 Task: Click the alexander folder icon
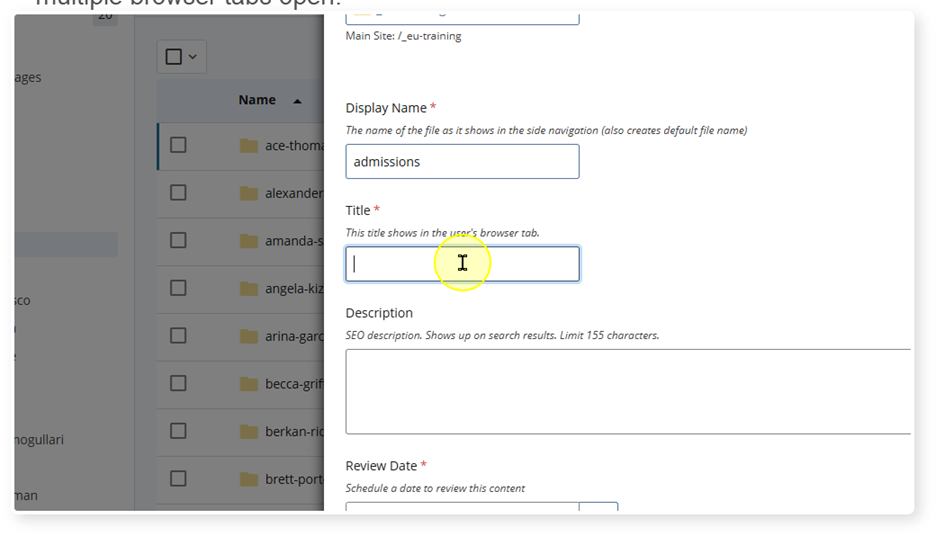point(249,193)
